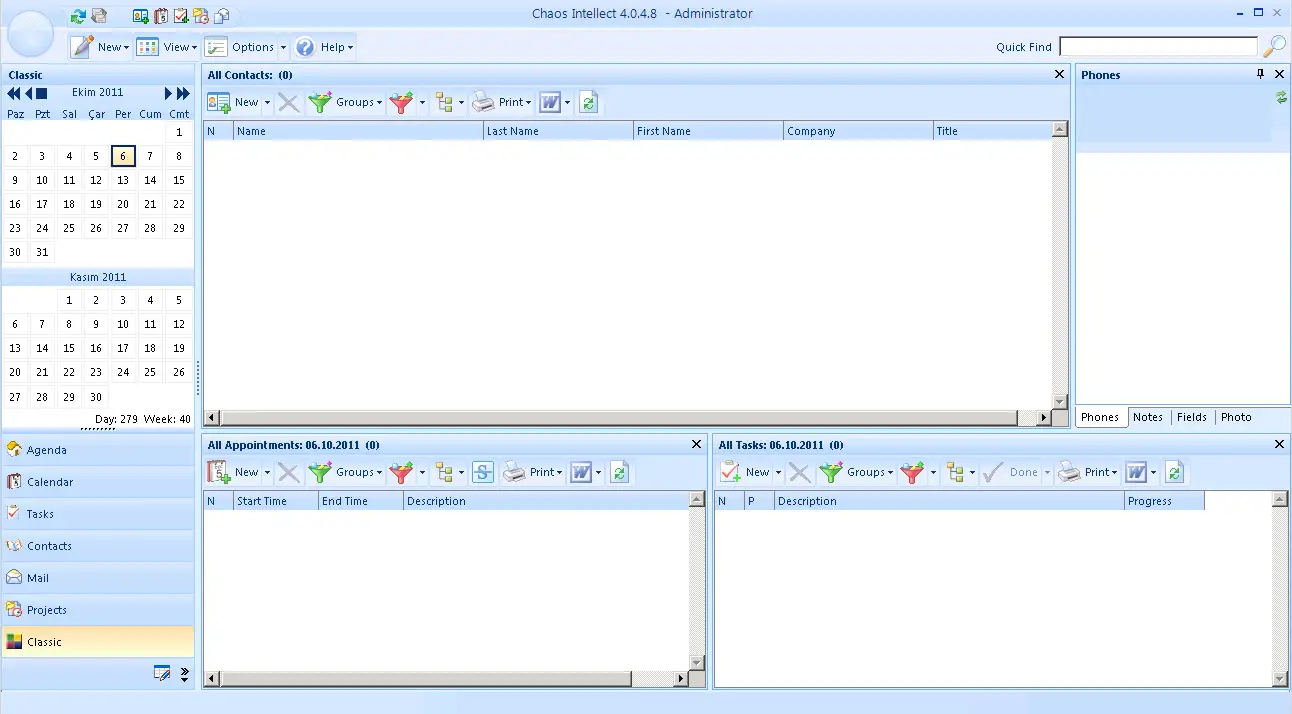
Task: Click New in the All Appointments toolbar
Action: pos(232,472)
